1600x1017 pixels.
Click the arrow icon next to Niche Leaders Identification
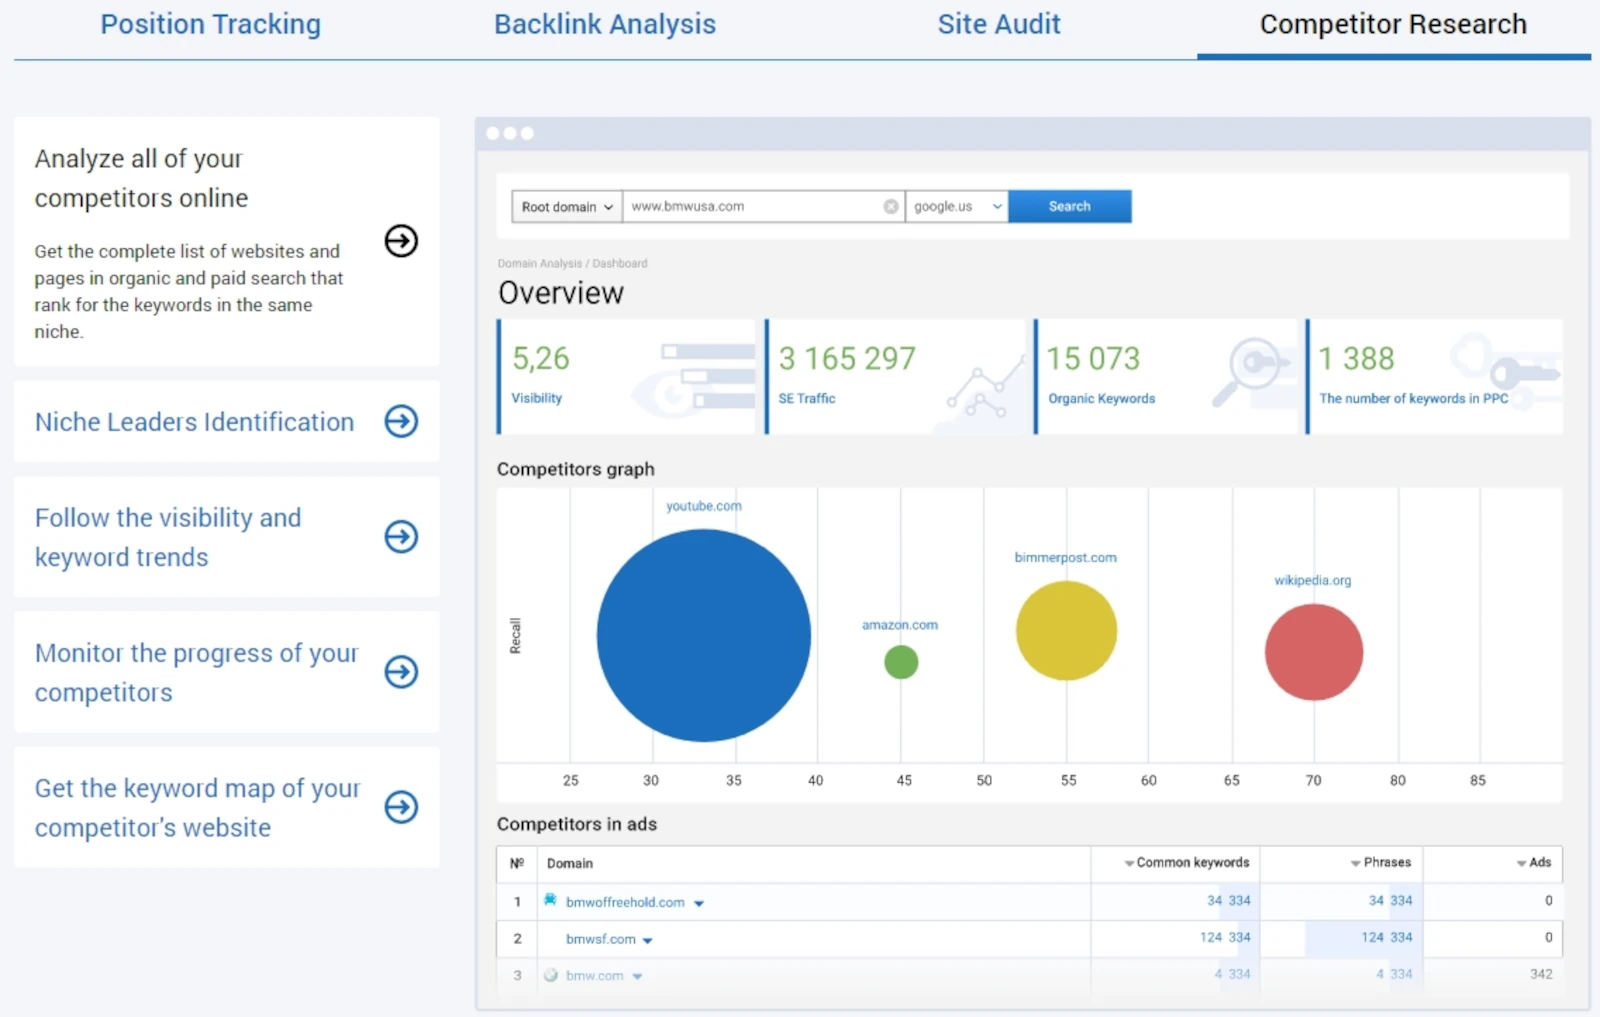click(x=401, y=421)
